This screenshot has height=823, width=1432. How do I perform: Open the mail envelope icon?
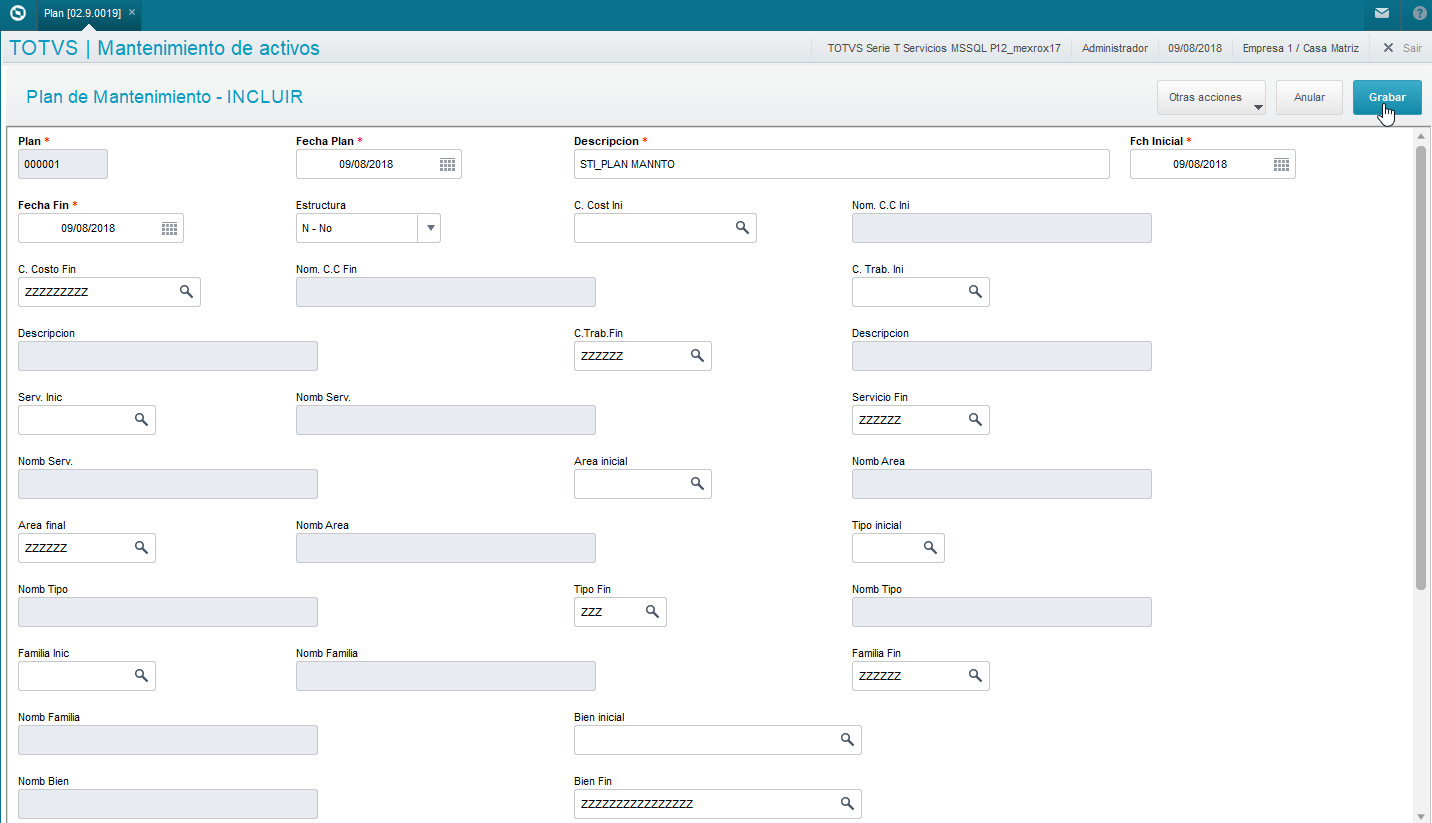click(x=1381, y=13)
